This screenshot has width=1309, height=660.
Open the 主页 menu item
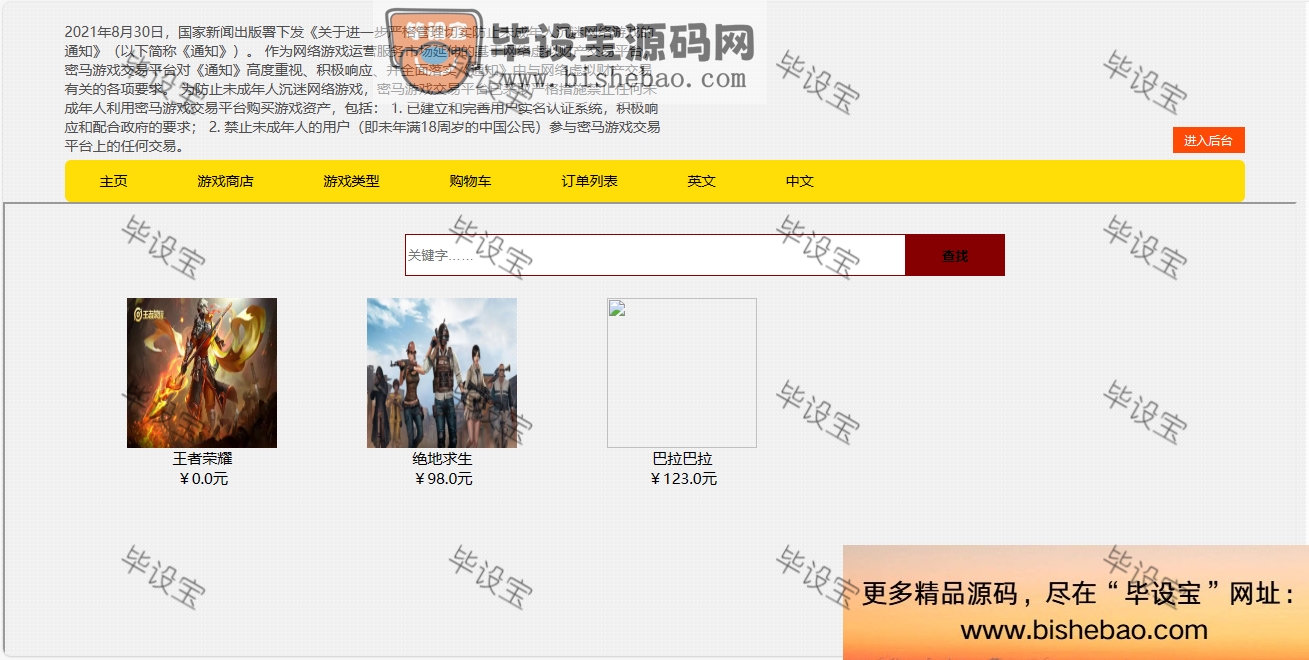114,181
